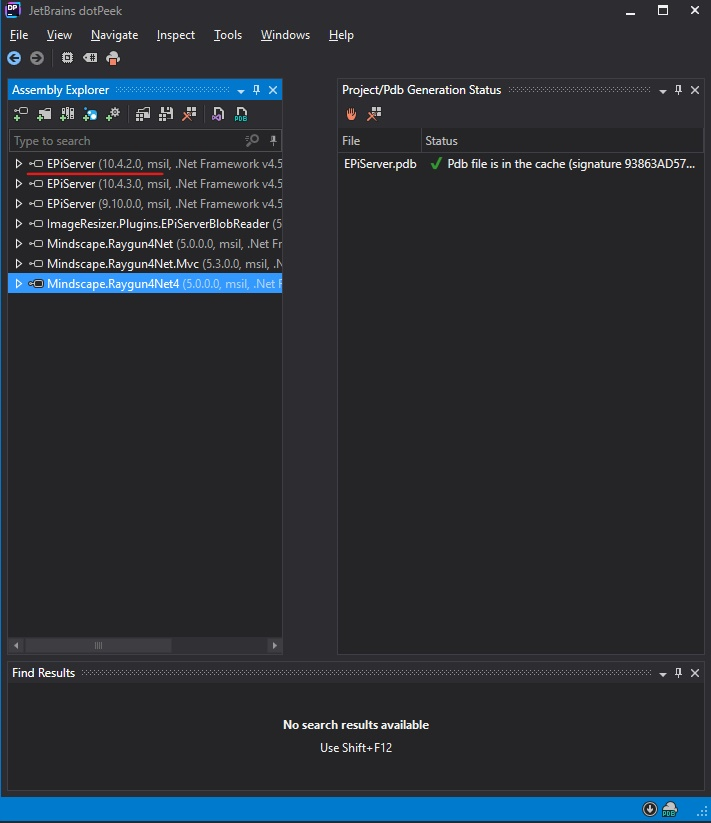Expand the EPiServer 10.4.2.0 node
The width and height of the screenshot is (711, 823).
click(x=18, y=164)
